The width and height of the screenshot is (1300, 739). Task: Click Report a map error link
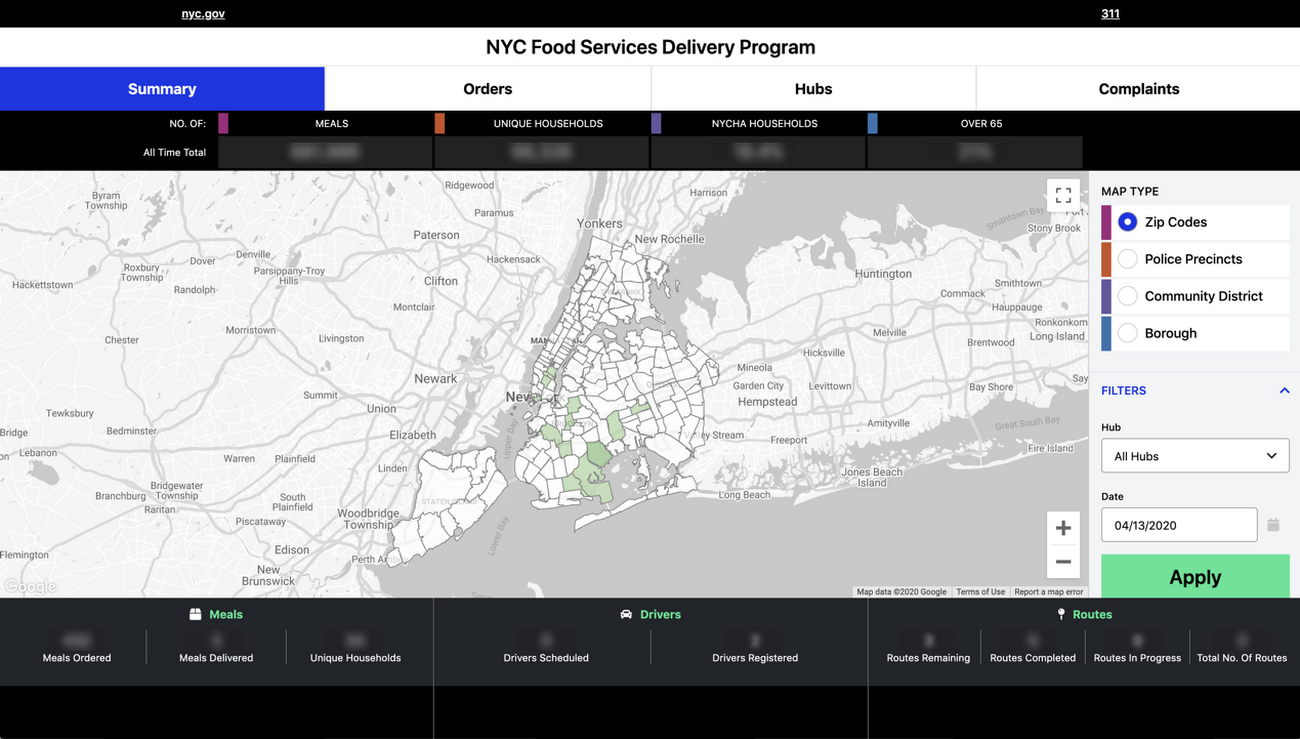(1048, 592)
